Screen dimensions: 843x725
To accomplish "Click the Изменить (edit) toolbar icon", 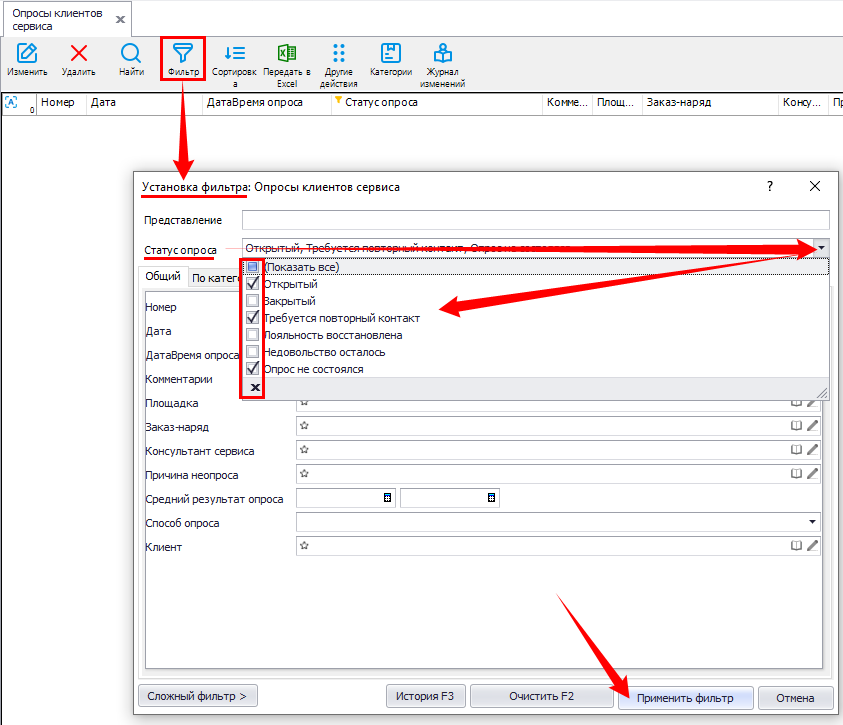I will (x=27, y=55).
